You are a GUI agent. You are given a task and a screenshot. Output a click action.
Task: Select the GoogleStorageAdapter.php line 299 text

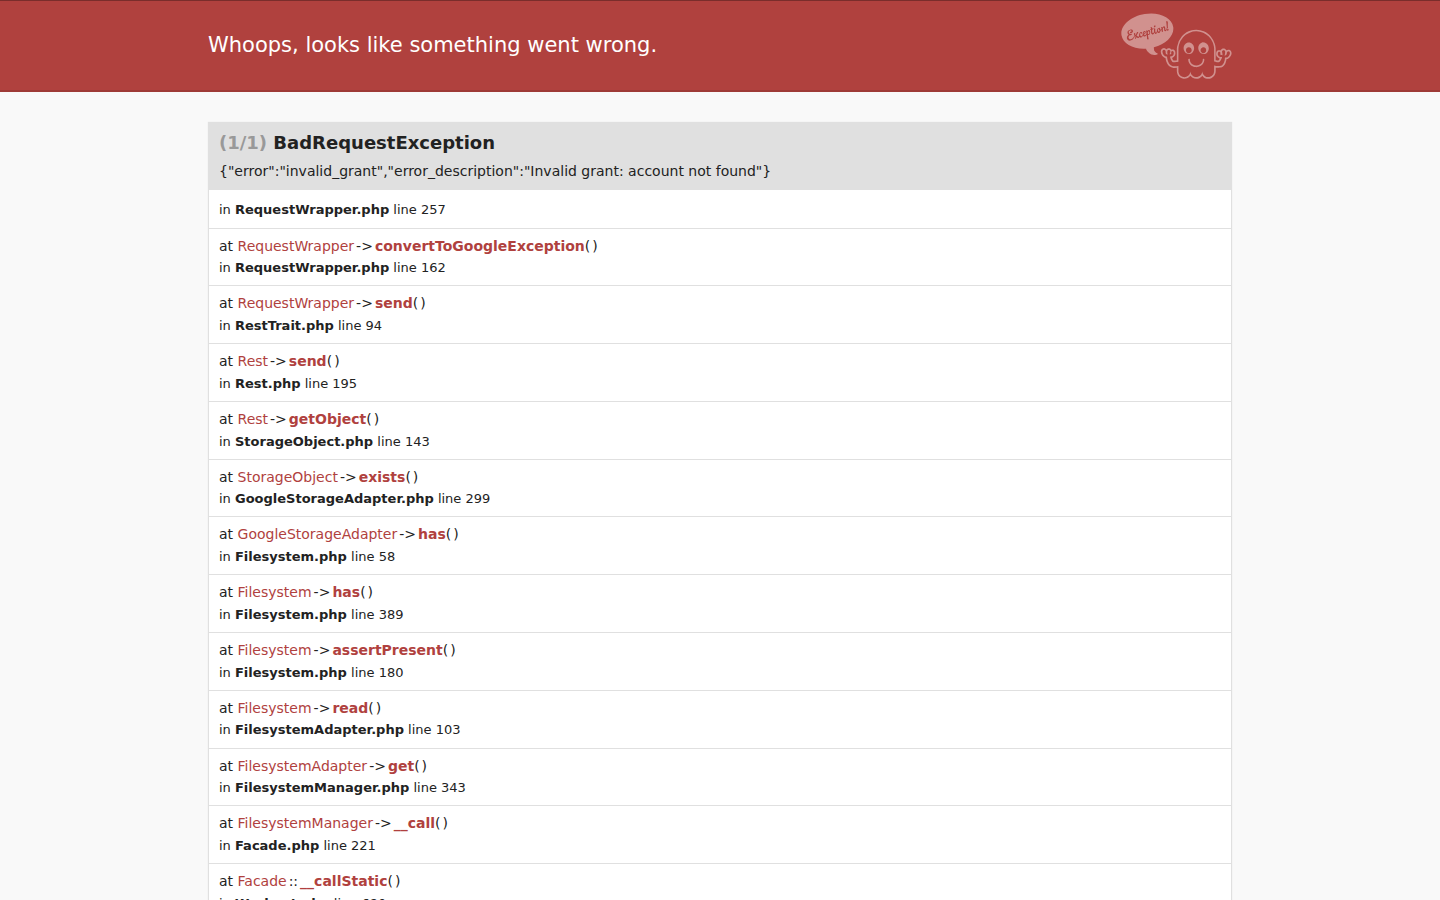(x=355, y=499)
